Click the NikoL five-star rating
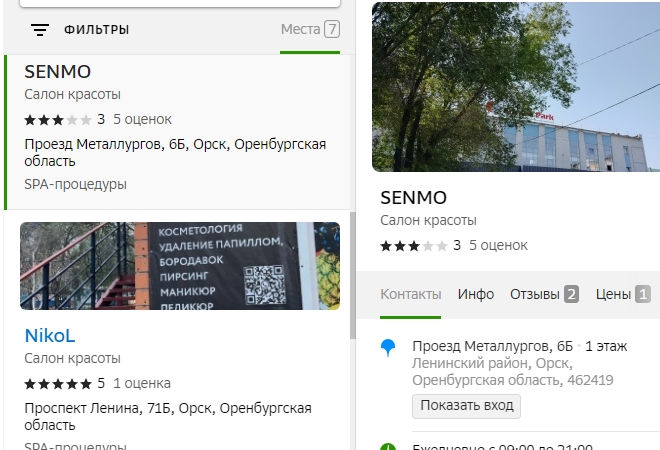660x450 pixels. pos(58,383)
